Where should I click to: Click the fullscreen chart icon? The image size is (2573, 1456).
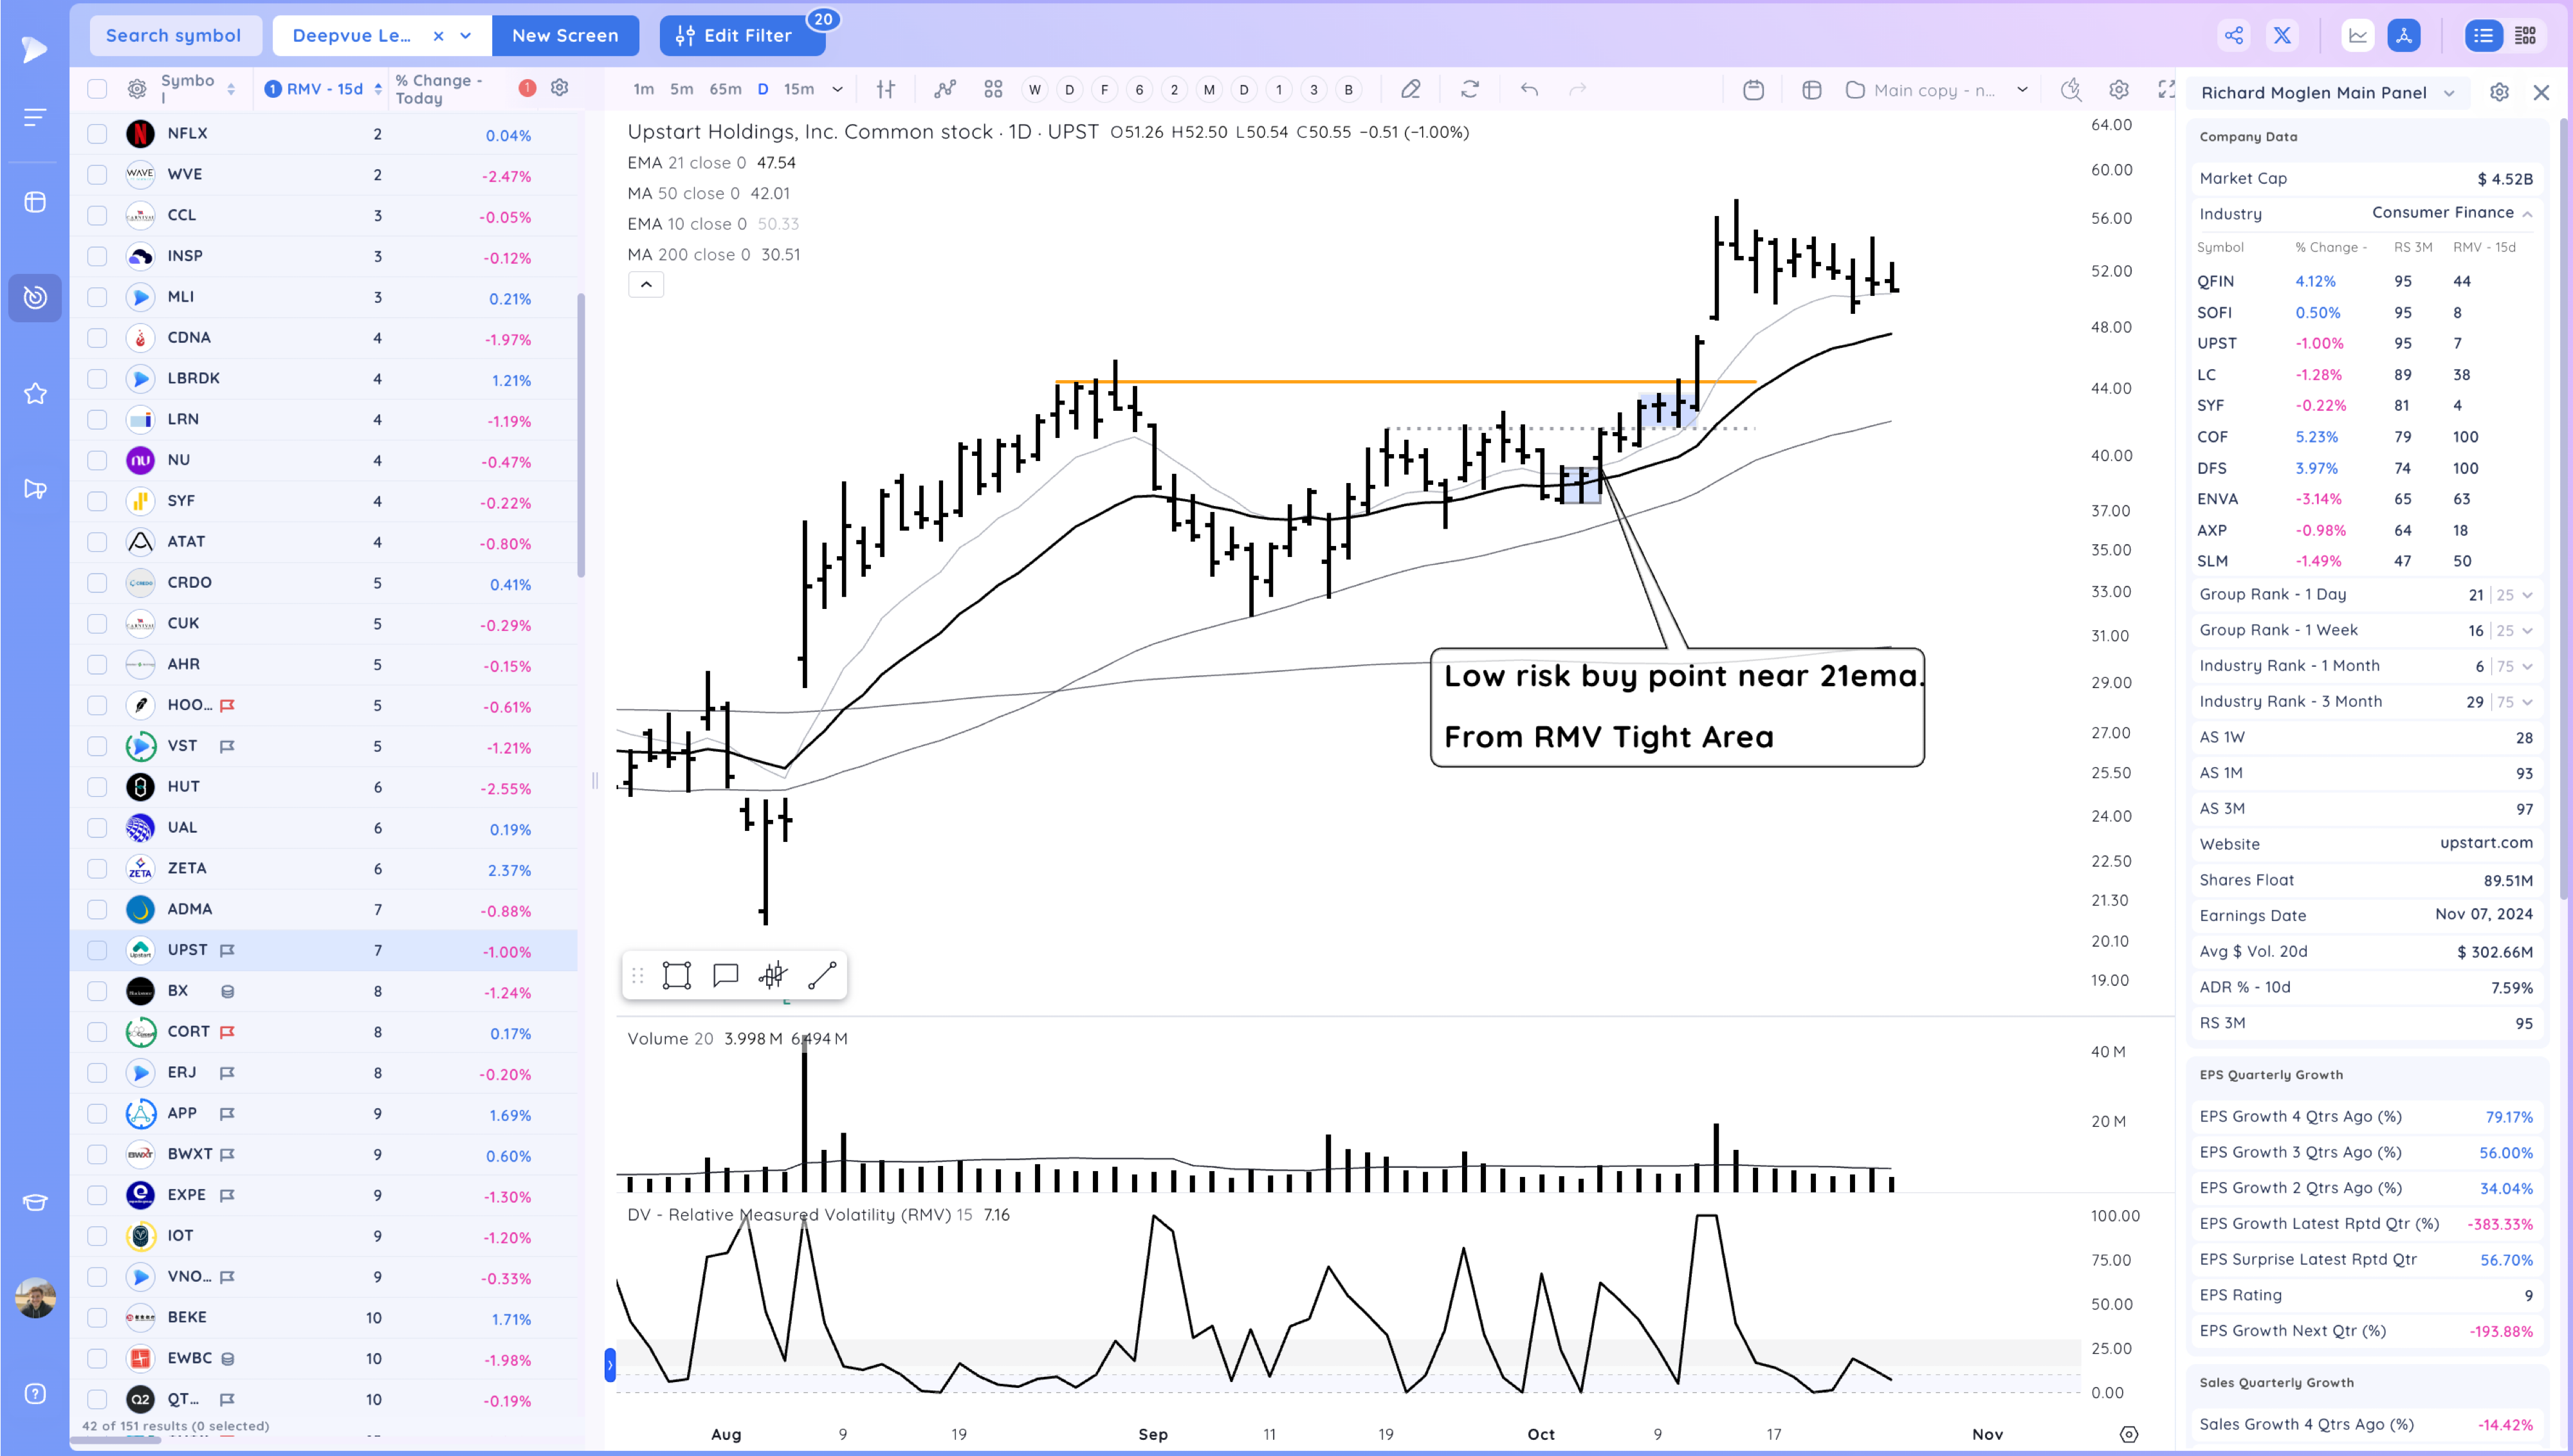[2166, 89]
